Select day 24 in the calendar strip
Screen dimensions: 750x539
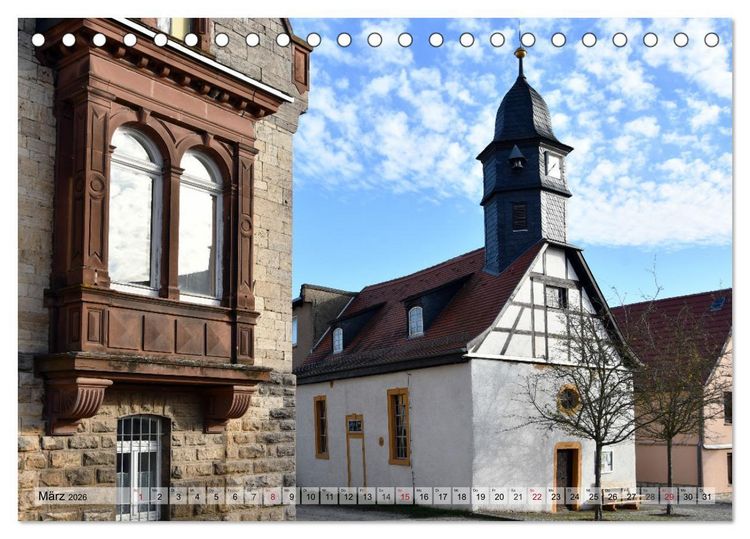click(x=574, y=496)
